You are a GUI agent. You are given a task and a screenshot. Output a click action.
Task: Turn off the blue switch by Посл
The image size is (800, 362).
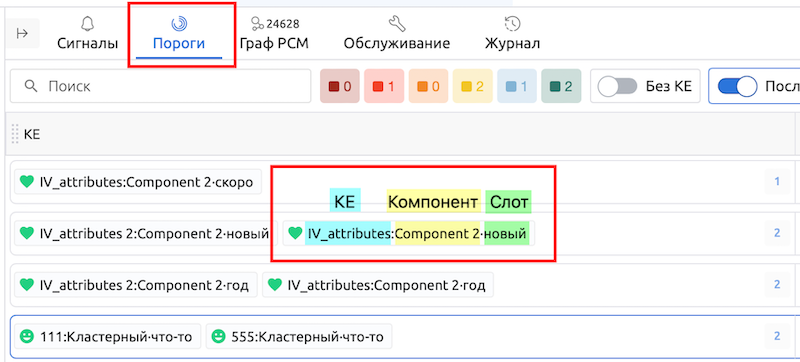(737, 86)
